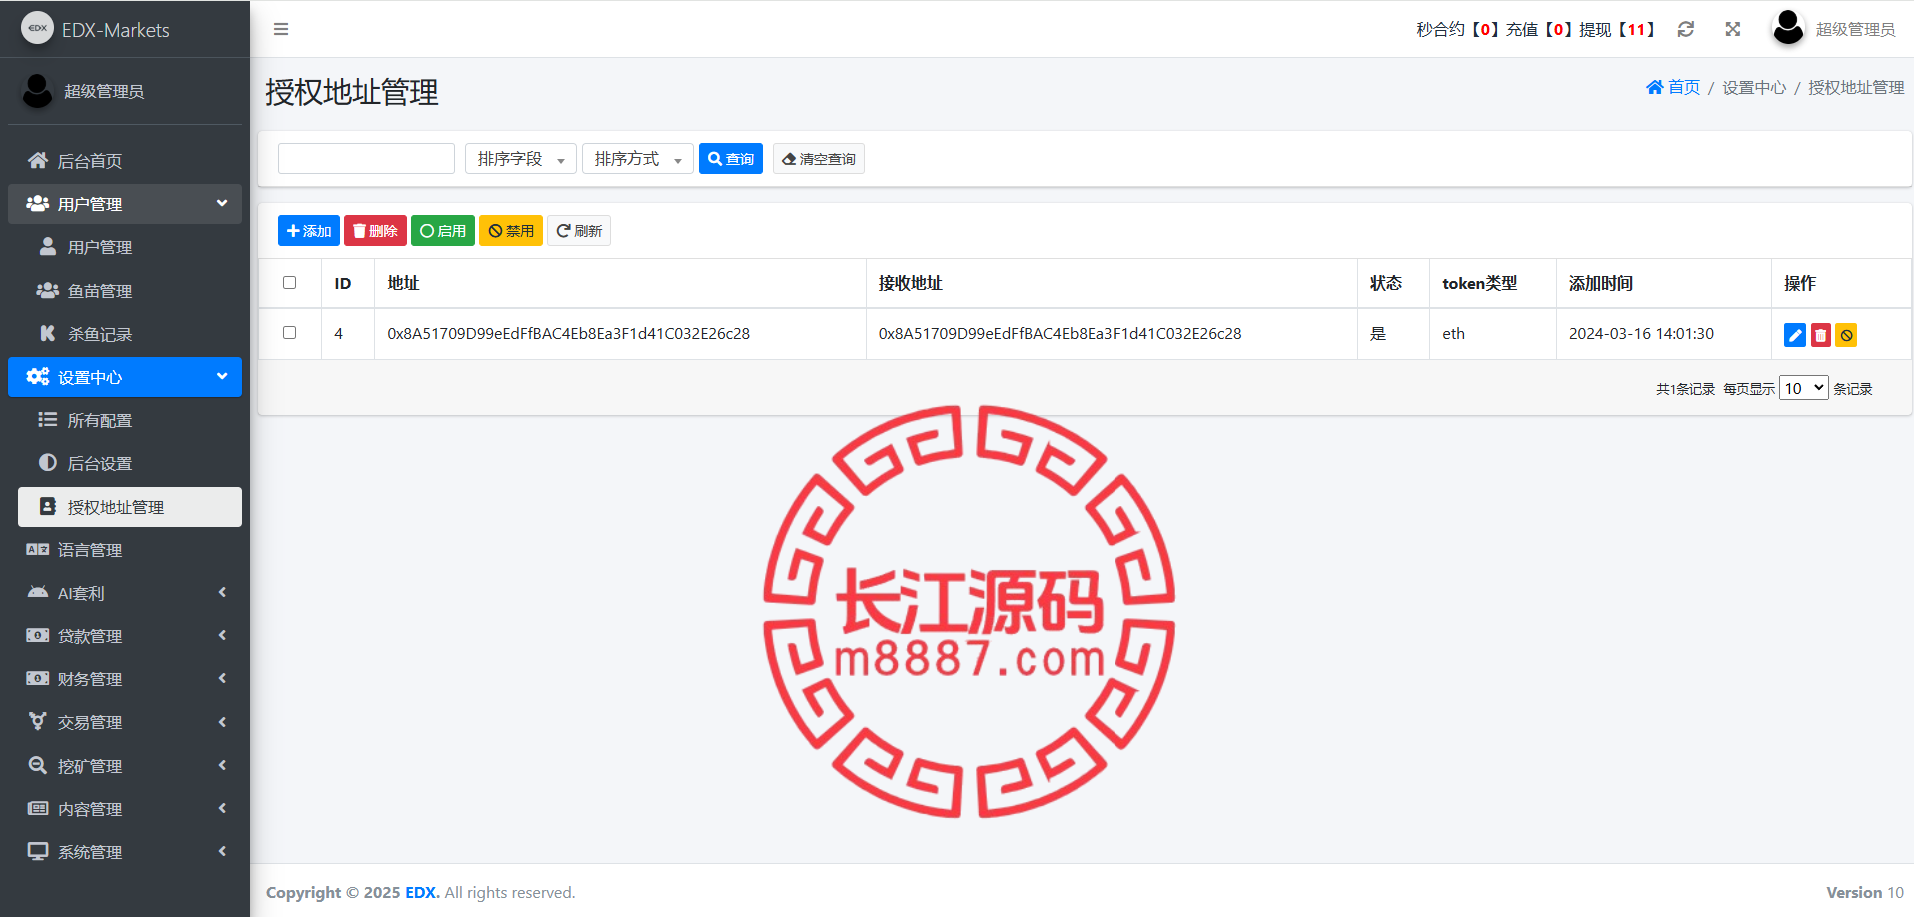
Task: Click the 秒合约【0】 notification in header
Action: coord(1457,29)
